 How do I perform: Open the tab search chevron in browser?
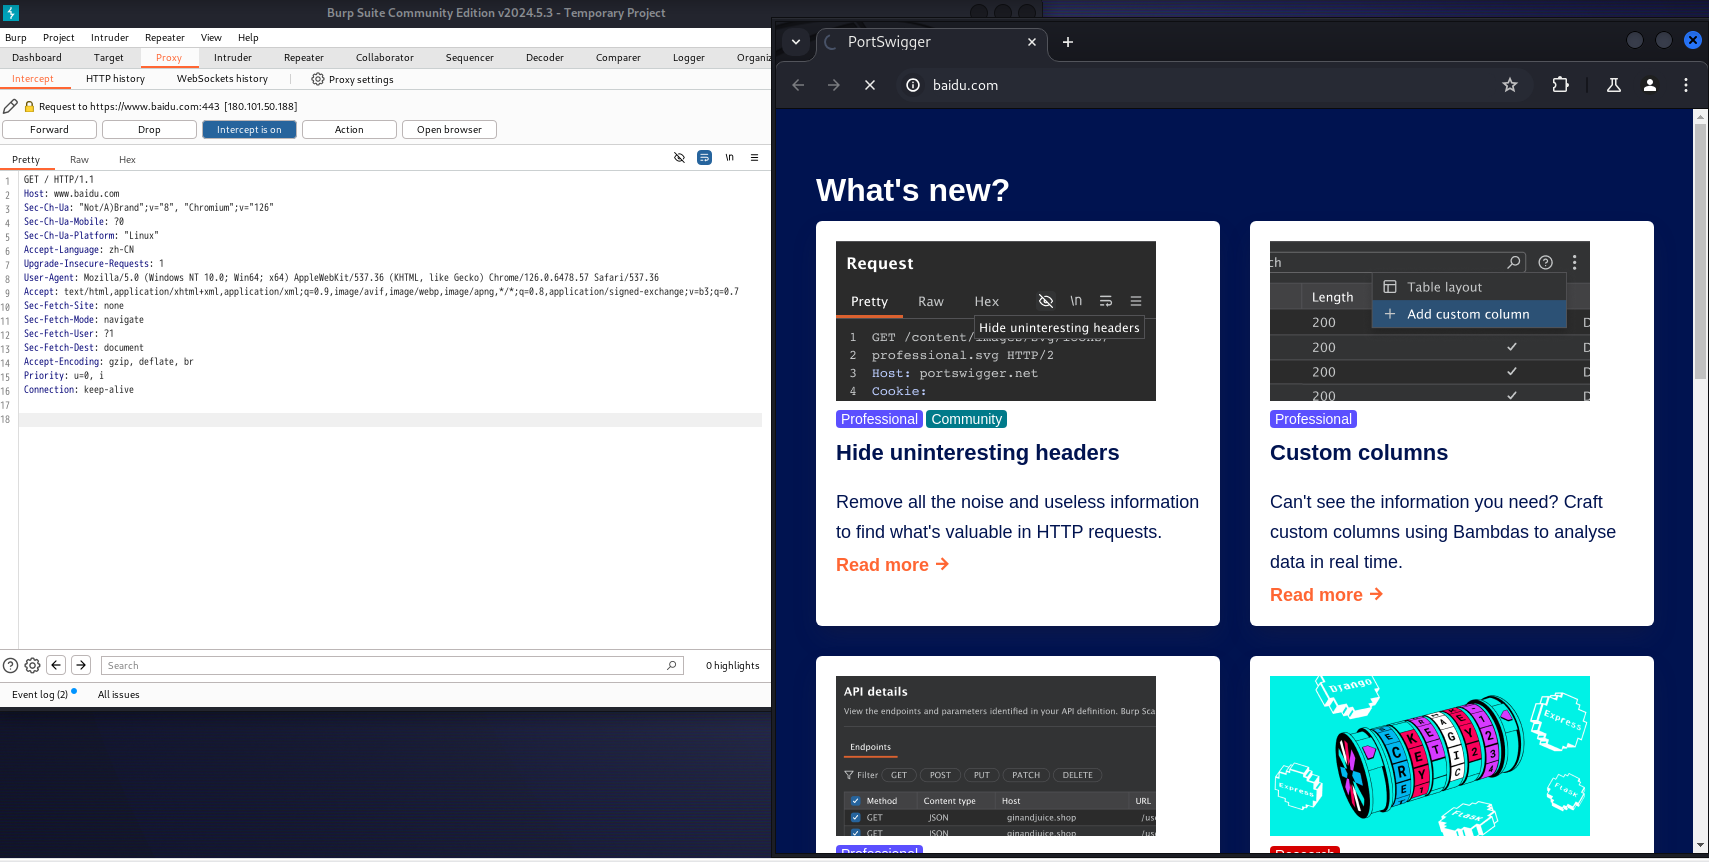[796, 42]
